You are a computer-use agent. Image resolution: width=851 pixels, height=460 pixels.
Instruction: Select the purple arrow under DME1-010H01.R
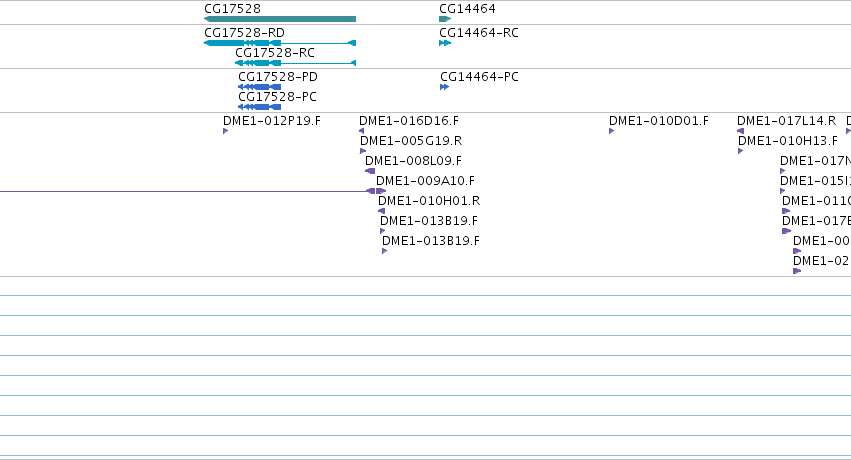point(382,211)
